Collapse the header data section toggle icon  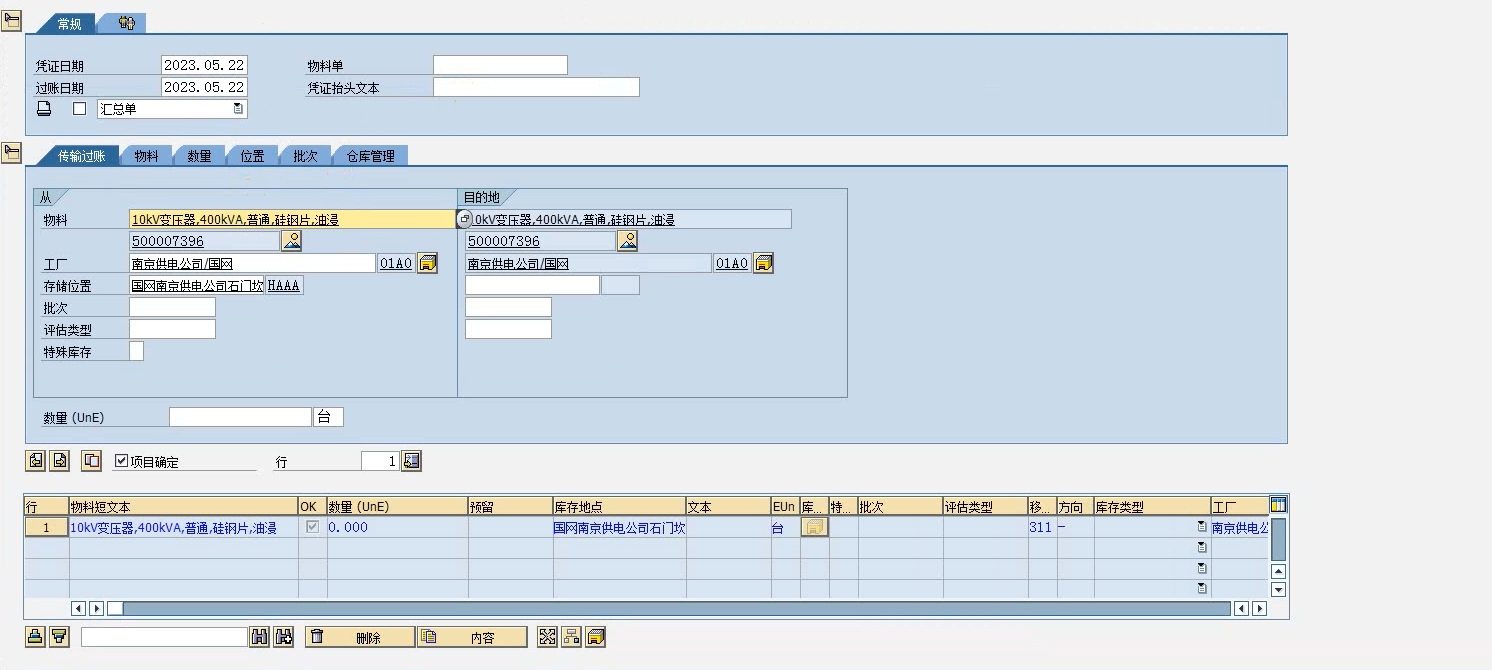coord(12,21)
